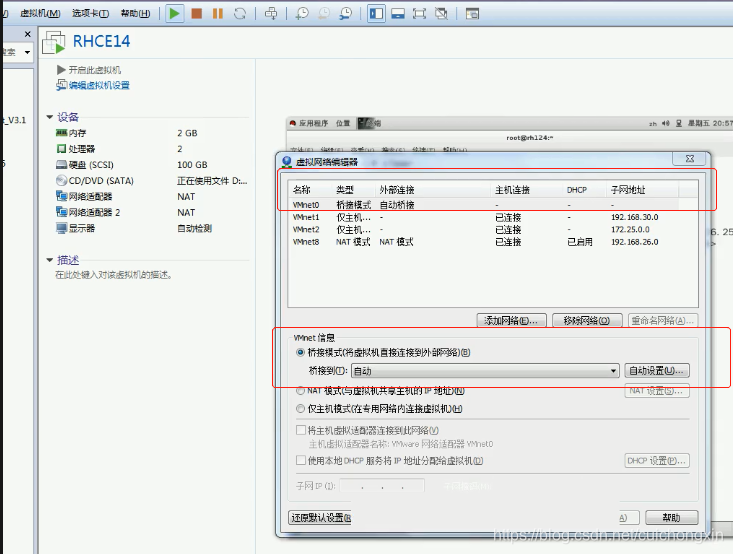Click the 192.168.26.0 subnet cell
Viewport: 733px width, 554px height.
(x=634, y=242)
